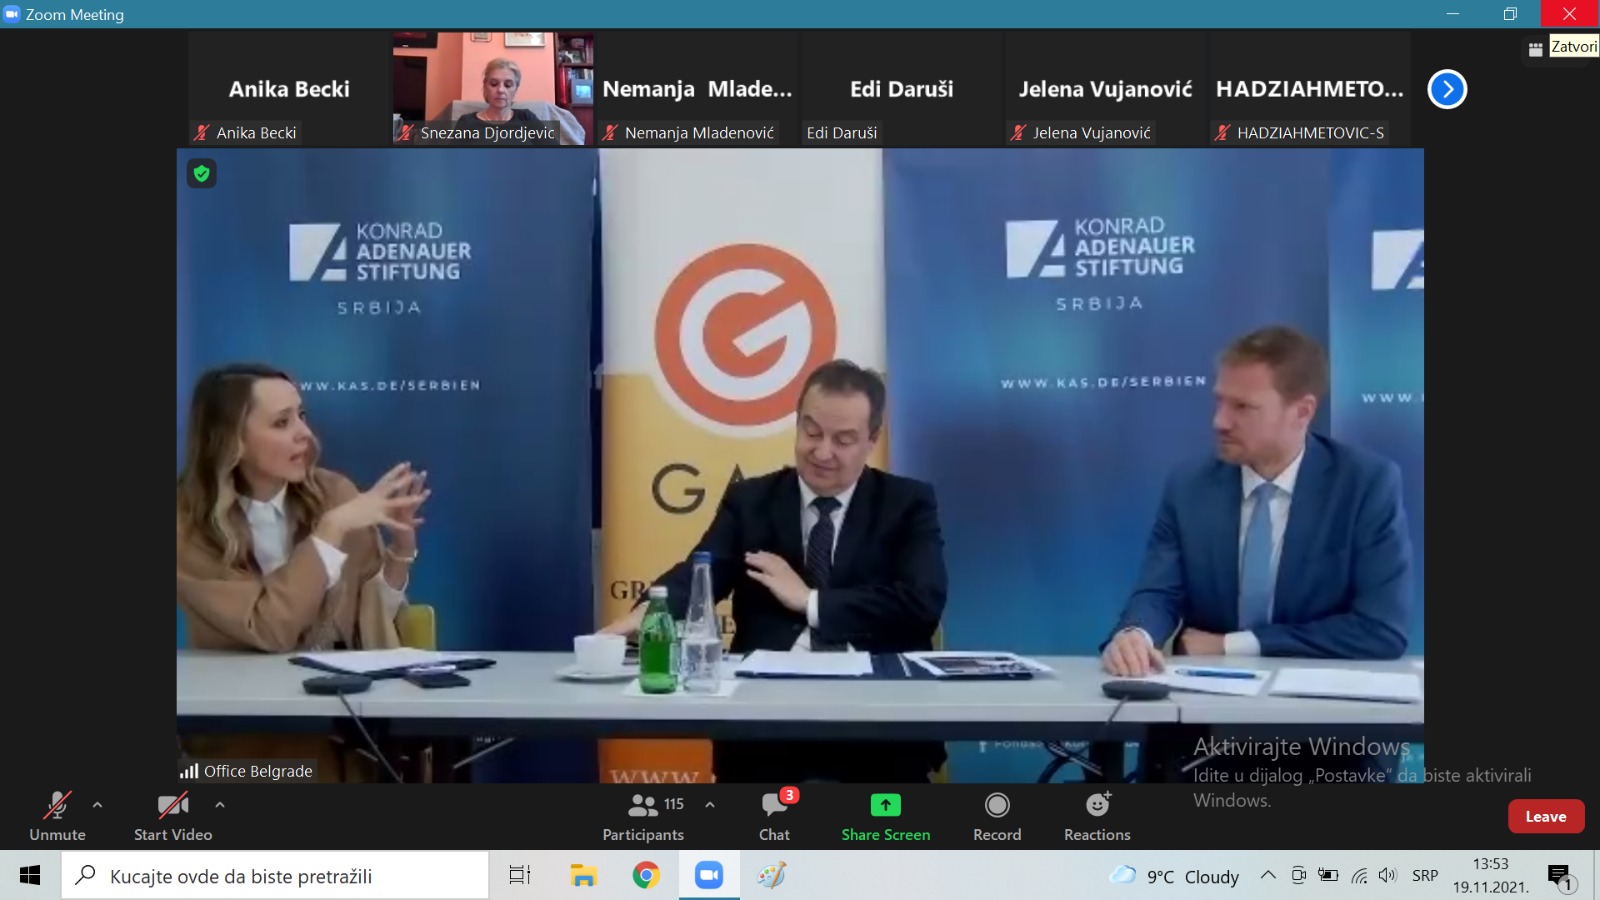Show hidden system tray icons
Screen dimensions: 1600x900
point(1268,875)
